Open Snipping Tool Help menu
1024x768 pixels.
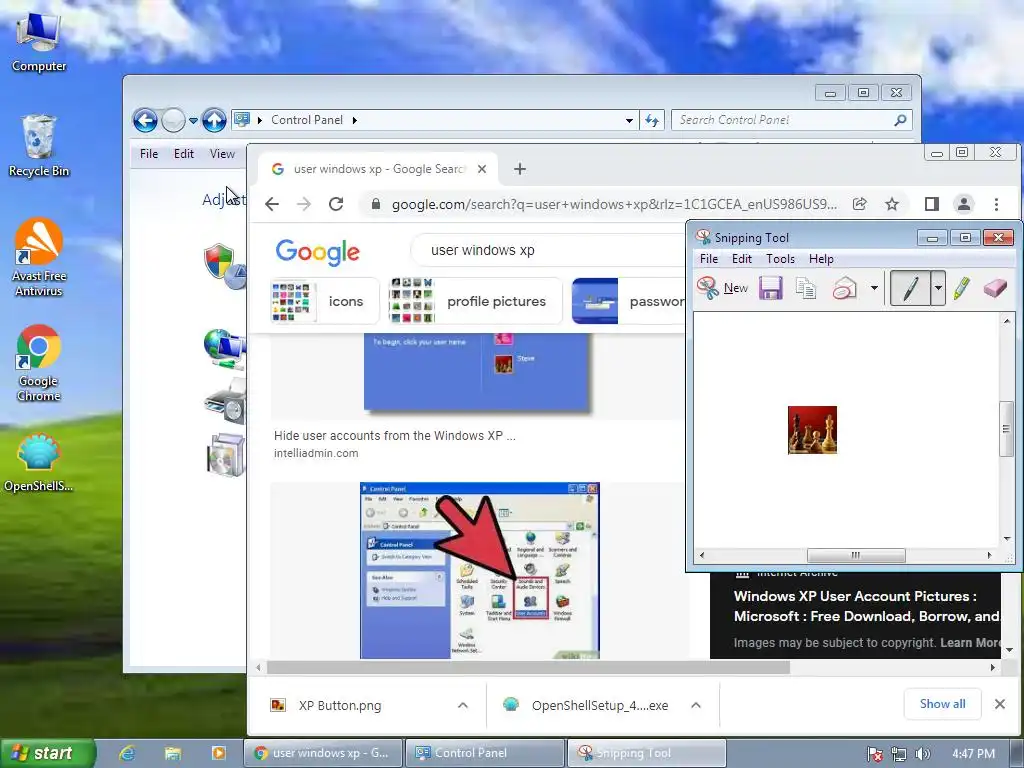pos(821,259)
